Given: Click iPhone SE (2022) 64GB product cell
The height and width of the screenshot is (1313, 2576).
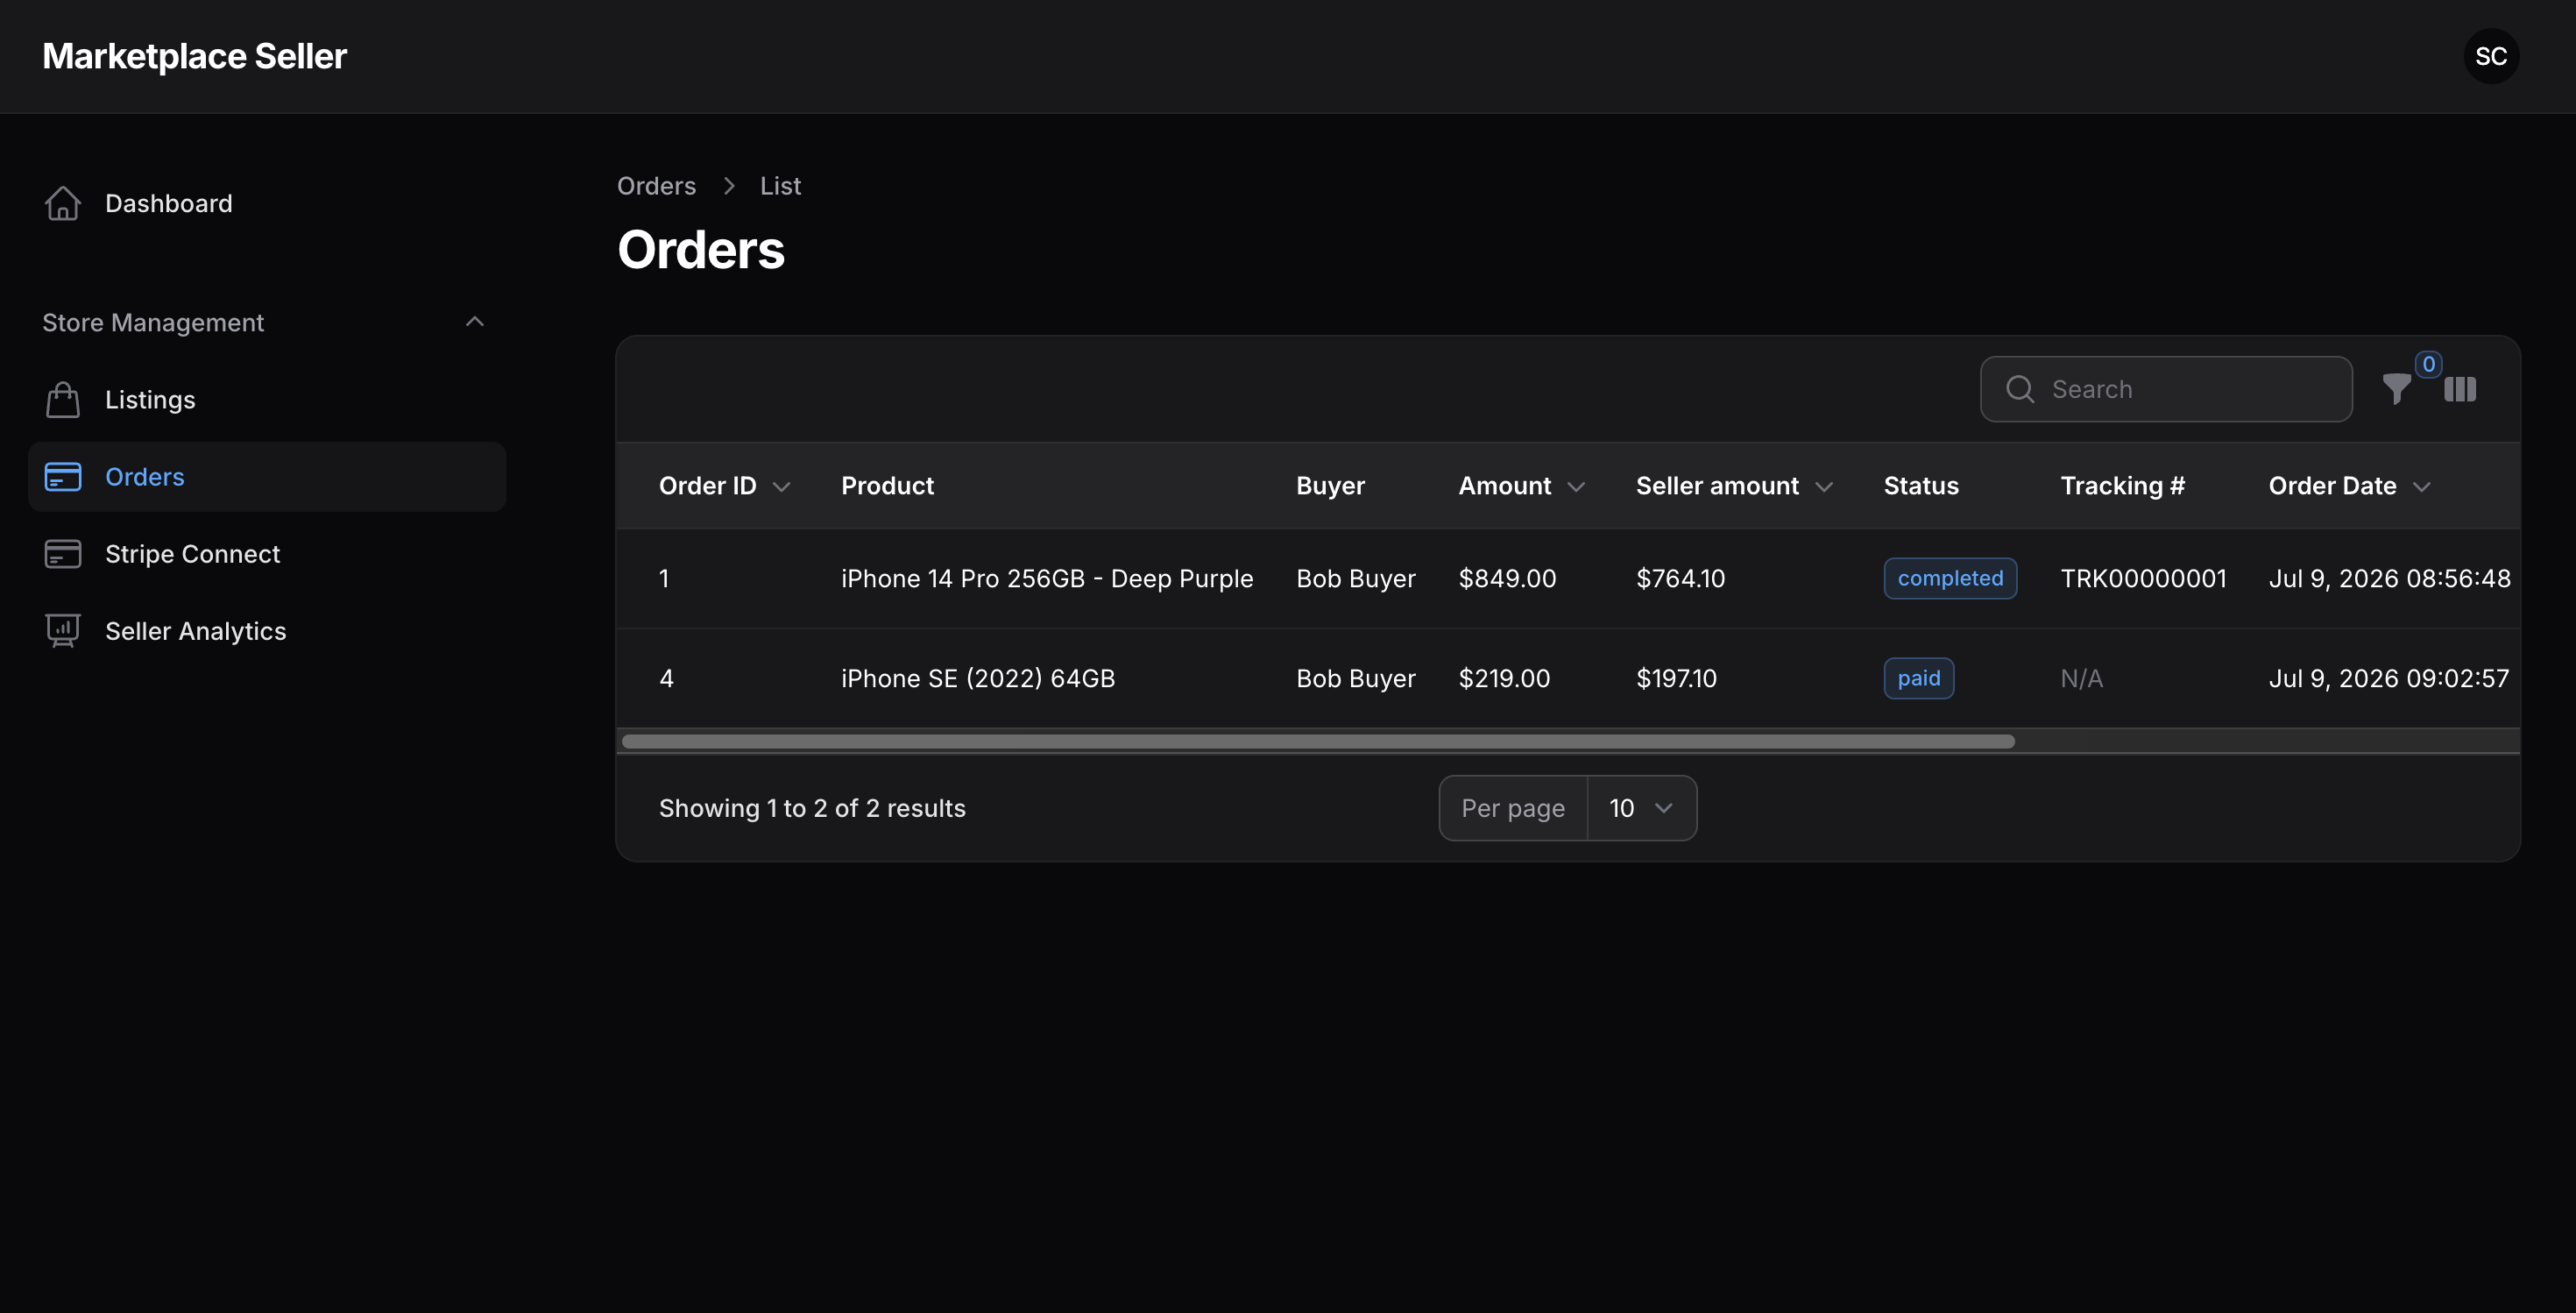Looking at the screenshot, I should (977, 678).
